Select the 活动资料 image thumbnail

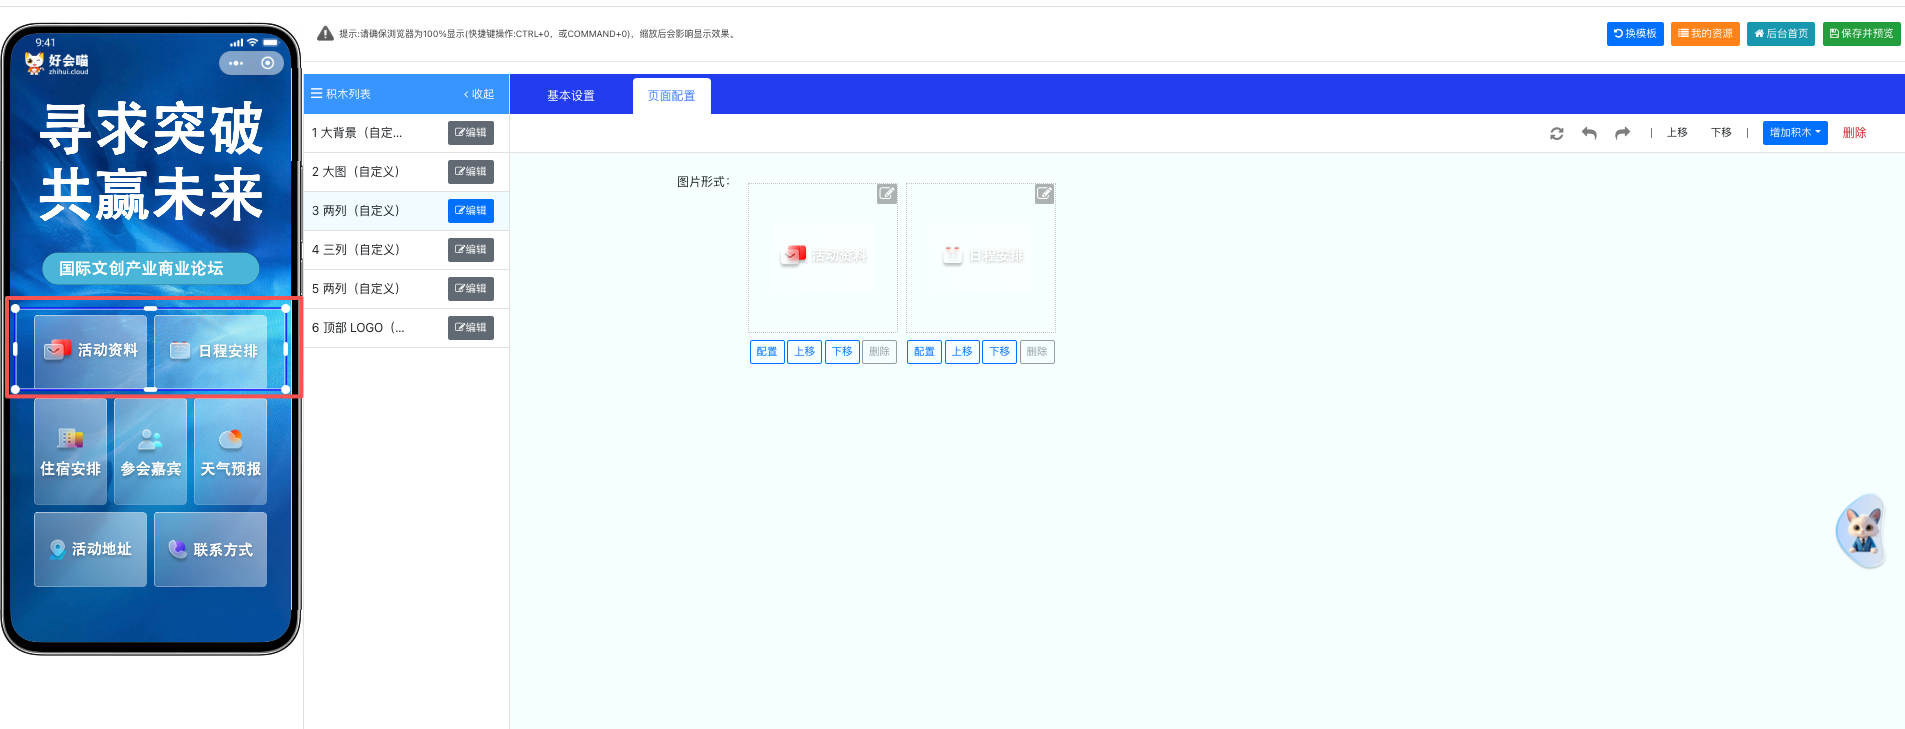(823, 257)
